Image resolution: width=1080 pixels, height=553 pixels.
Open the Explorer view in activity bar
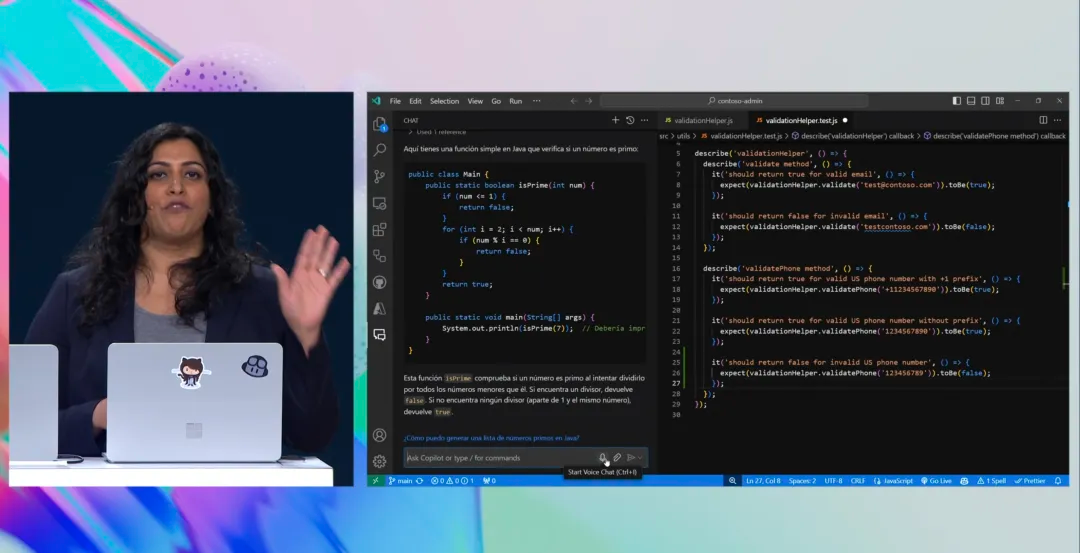[x=379, y=124]
